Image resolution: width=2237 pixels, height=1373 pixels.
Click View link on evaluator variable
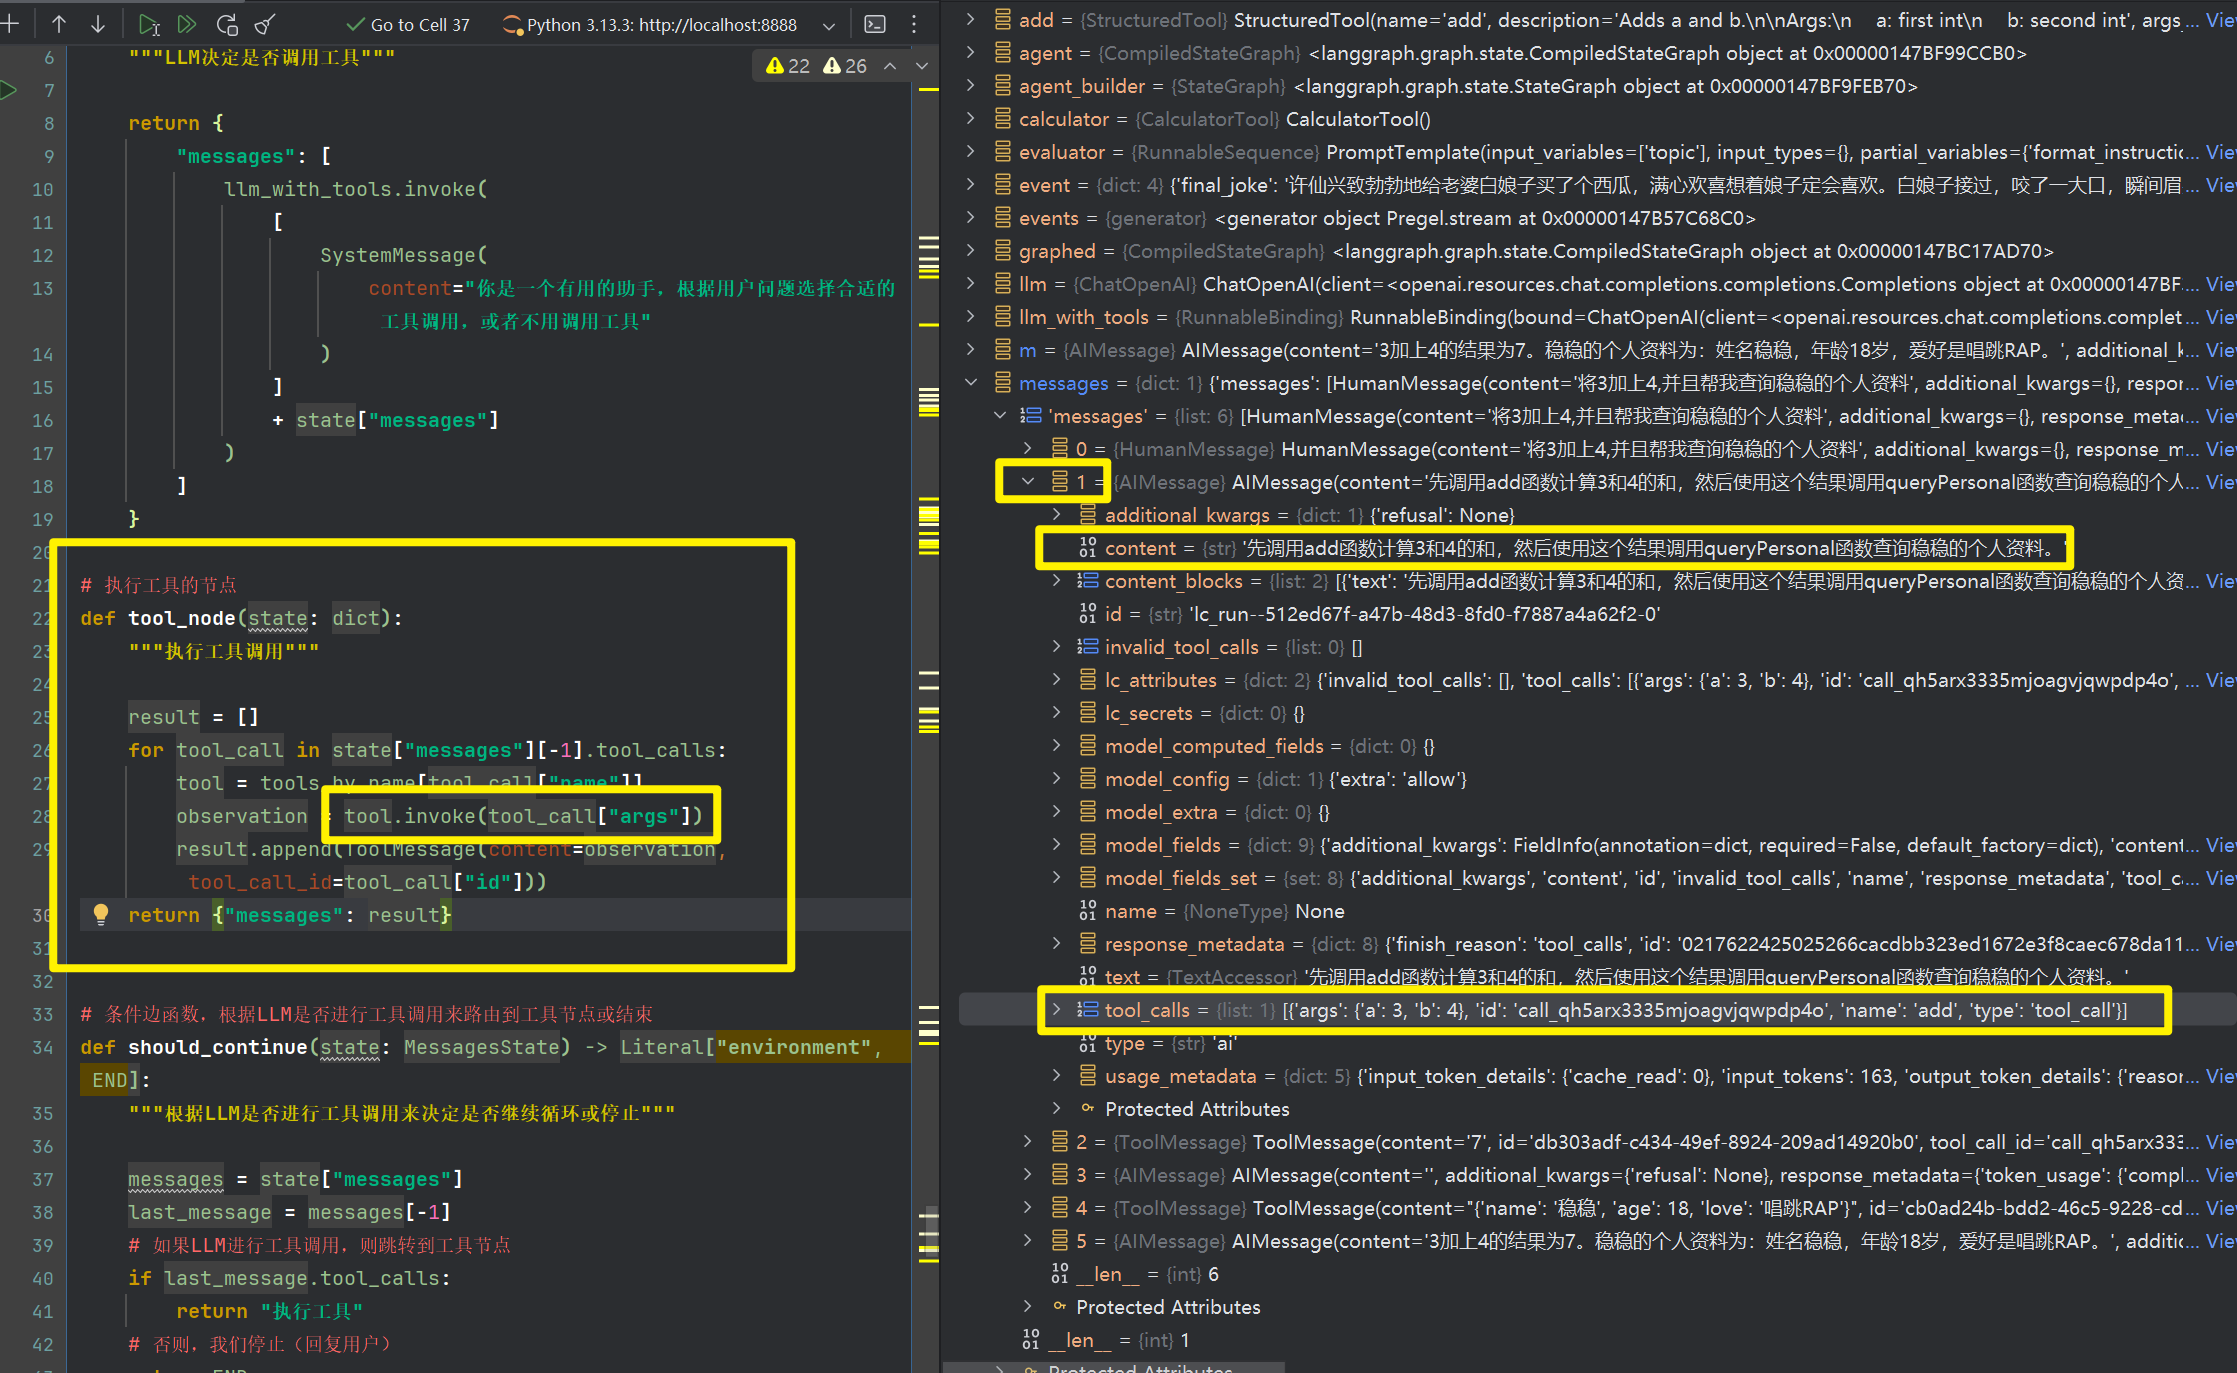(2219, 152)
